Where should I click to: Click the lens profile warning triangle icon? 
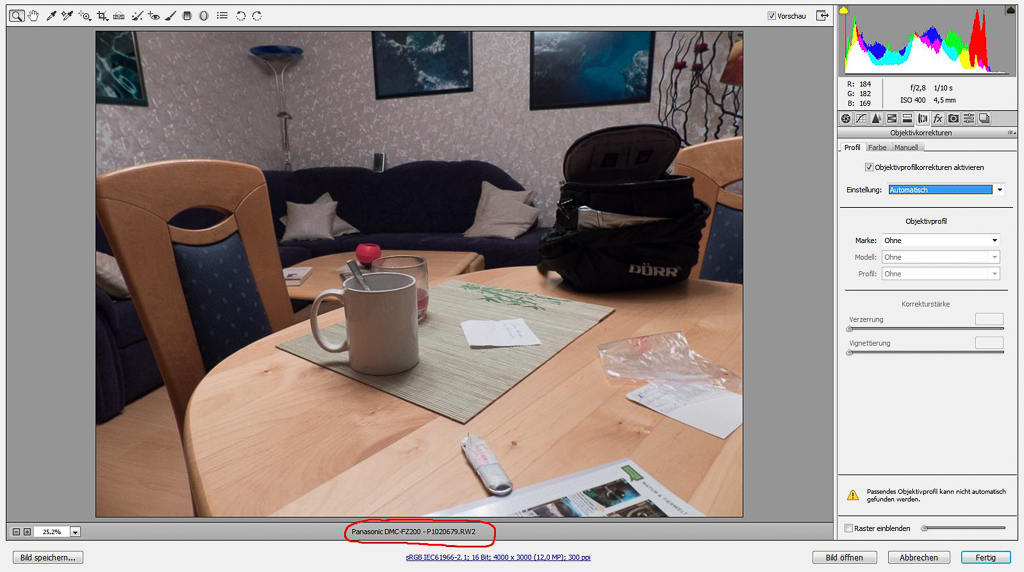click(853, 495)
